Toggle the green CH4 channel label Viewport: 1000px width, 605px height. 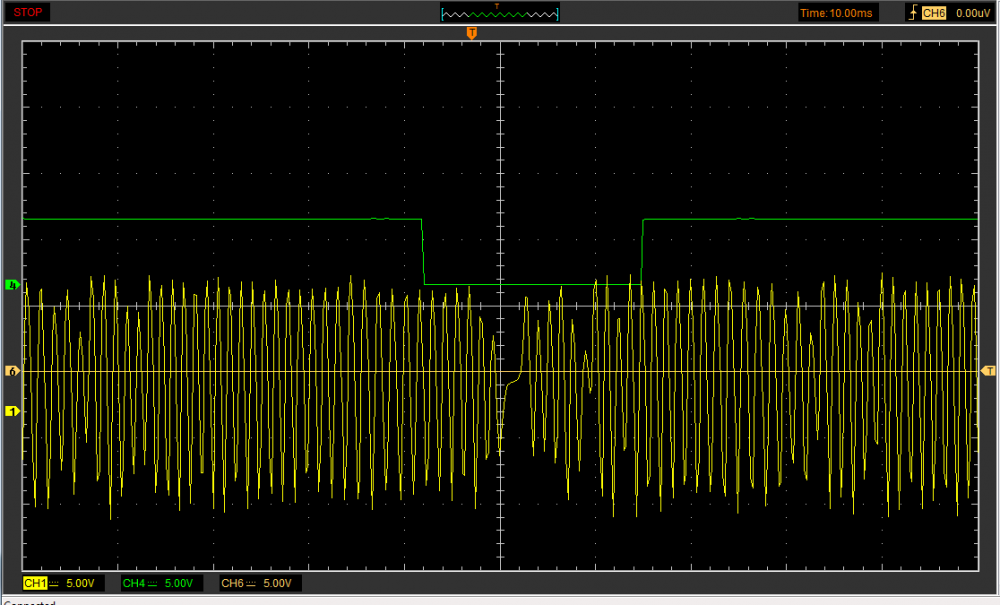pos(133,583)
